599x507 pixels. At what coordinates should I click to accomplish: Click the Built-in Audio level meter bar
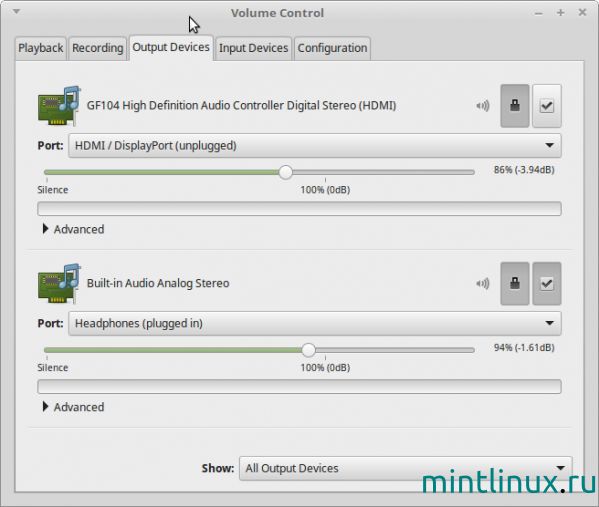click(299, 387)
